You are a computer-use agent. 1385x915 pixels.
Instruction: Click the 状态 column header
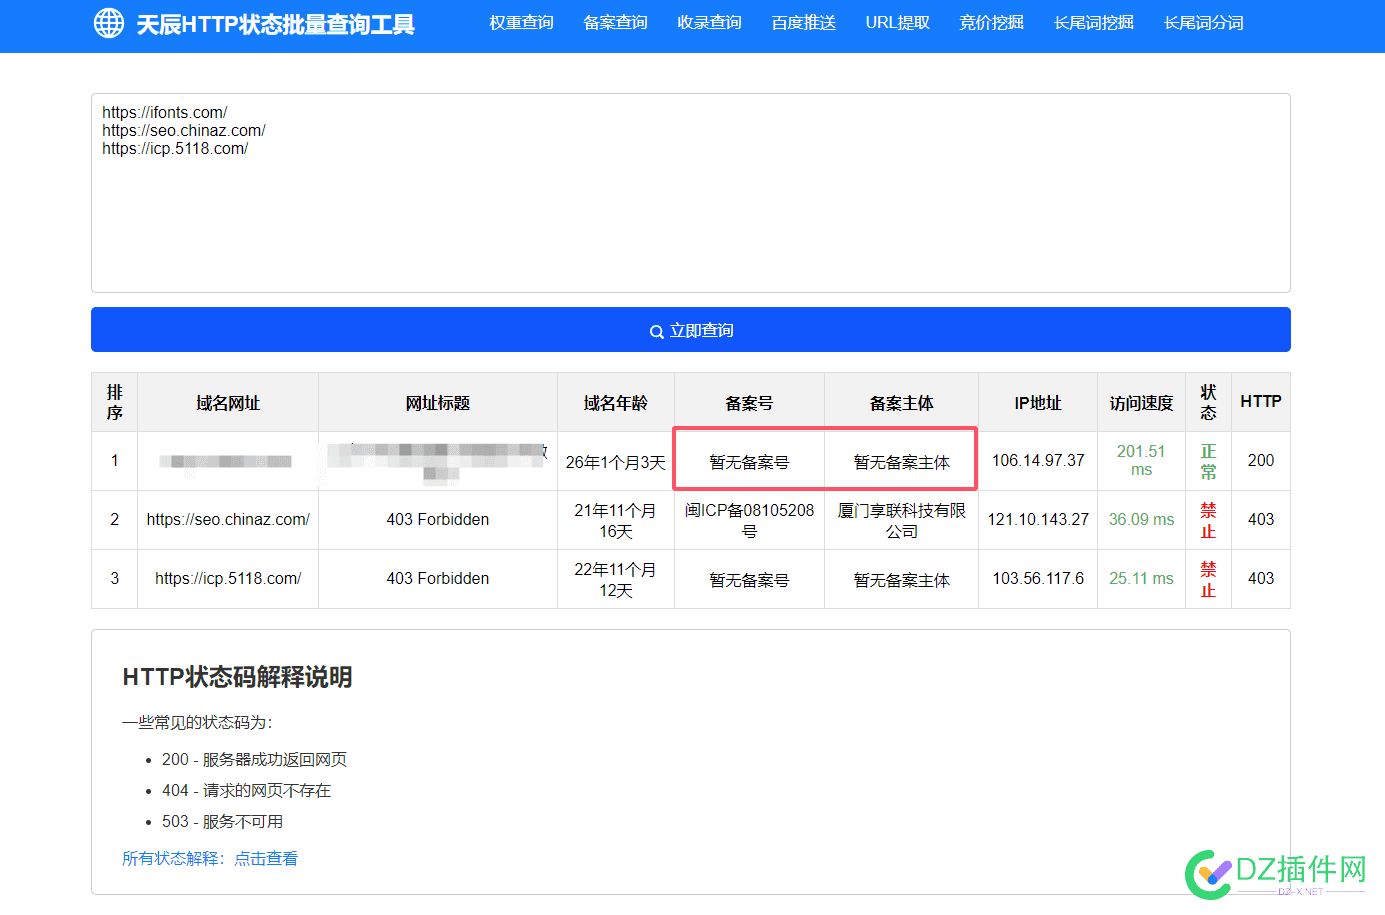[1209, 402]
